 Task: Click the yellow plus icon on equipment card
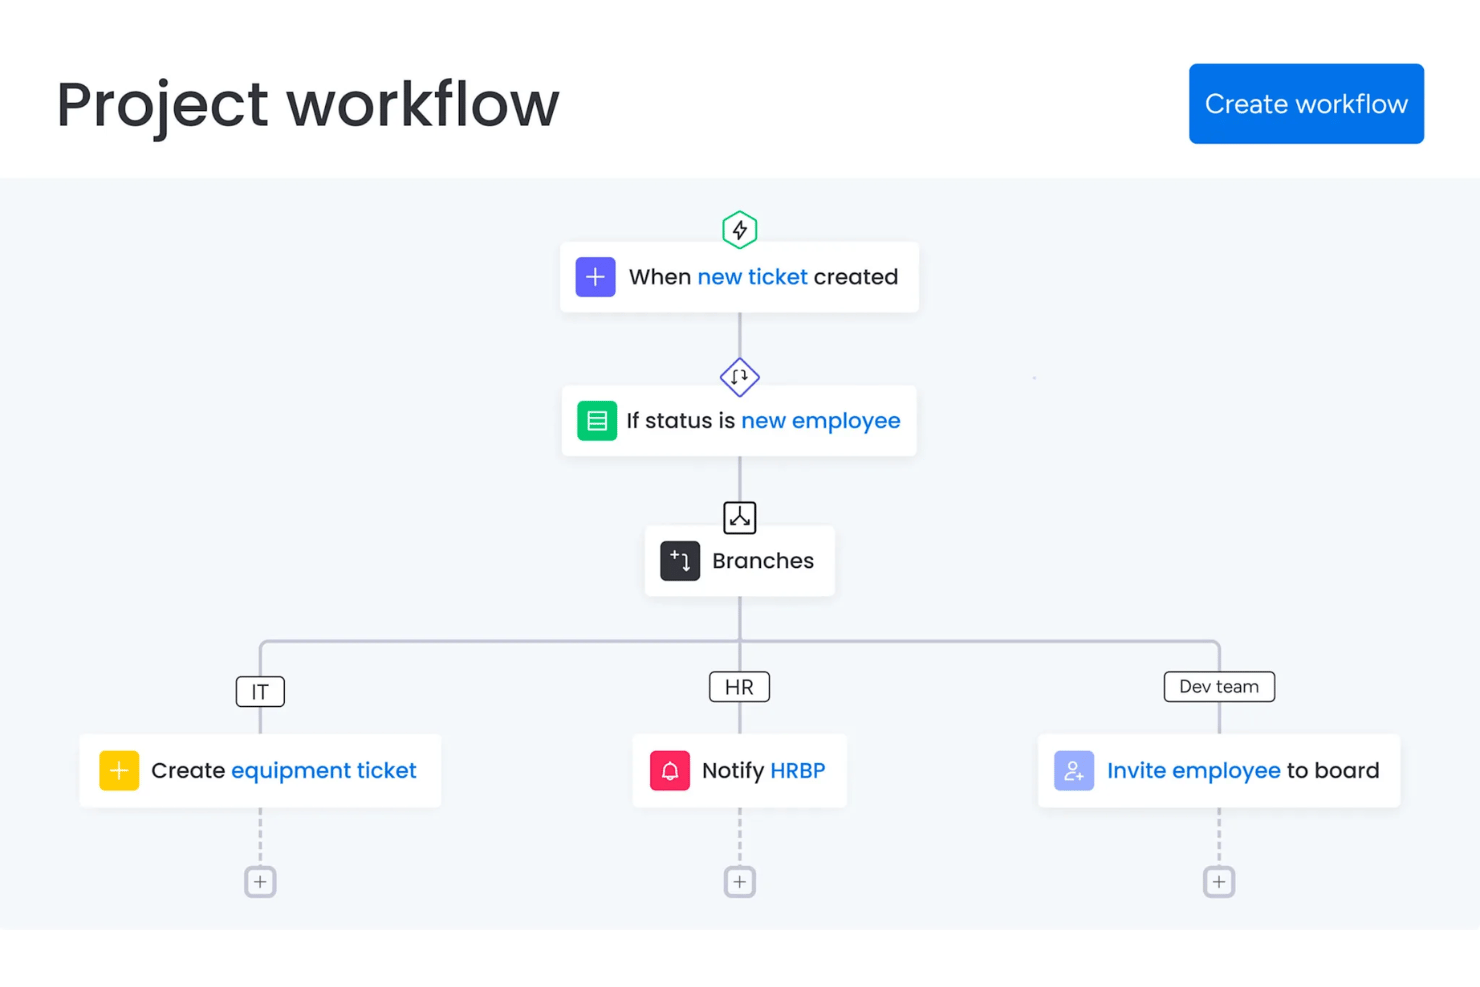[119, 771]
